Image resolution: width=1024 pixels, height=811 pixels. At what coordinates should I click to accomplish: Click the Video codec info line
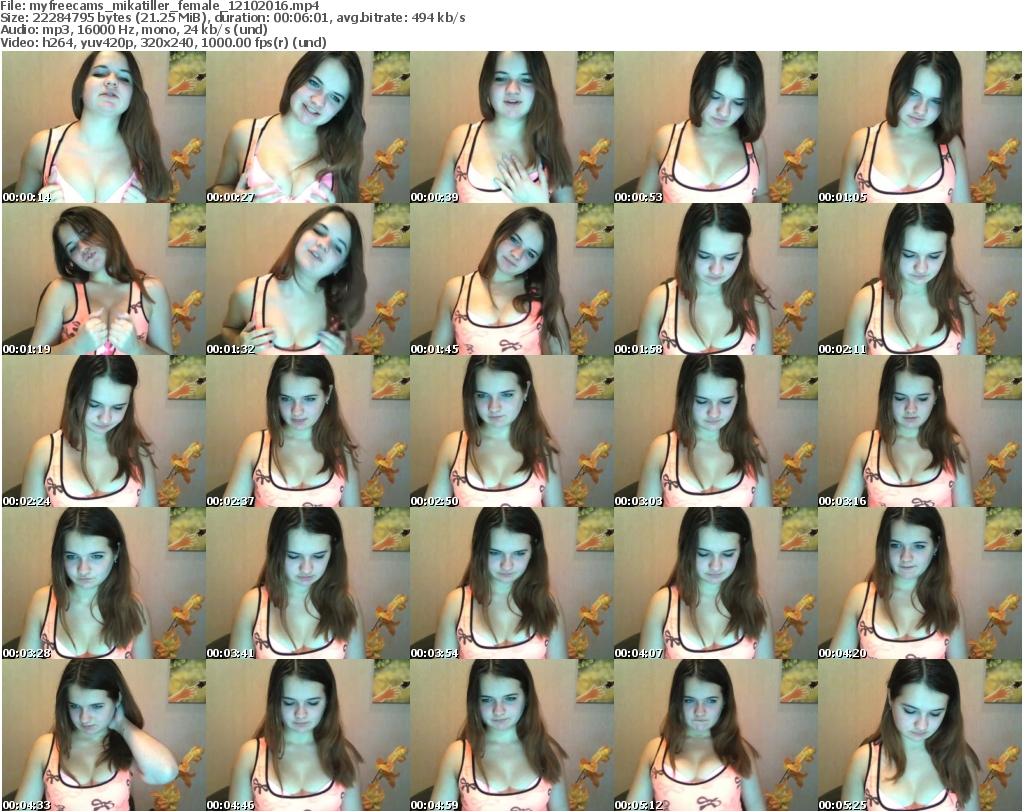(x=163, y=42)
